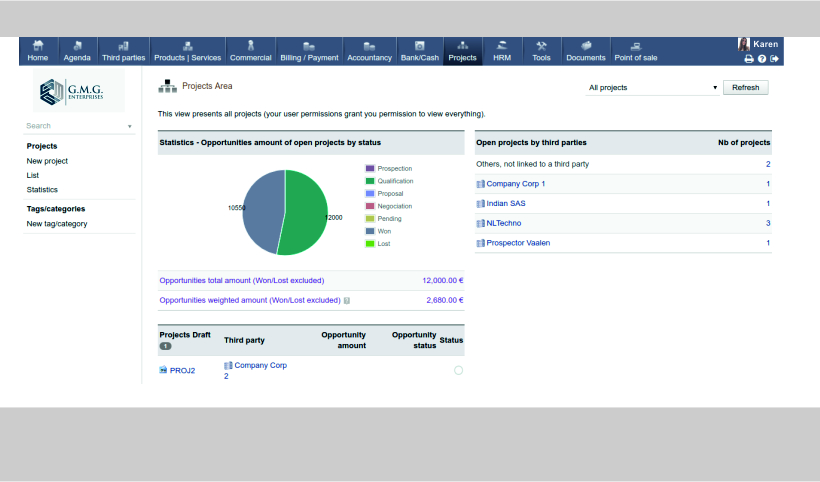Click the weighted amount help icon
The height and width of the screenshot is (482, 820).
pyautogui.click(x=347, y=300)
